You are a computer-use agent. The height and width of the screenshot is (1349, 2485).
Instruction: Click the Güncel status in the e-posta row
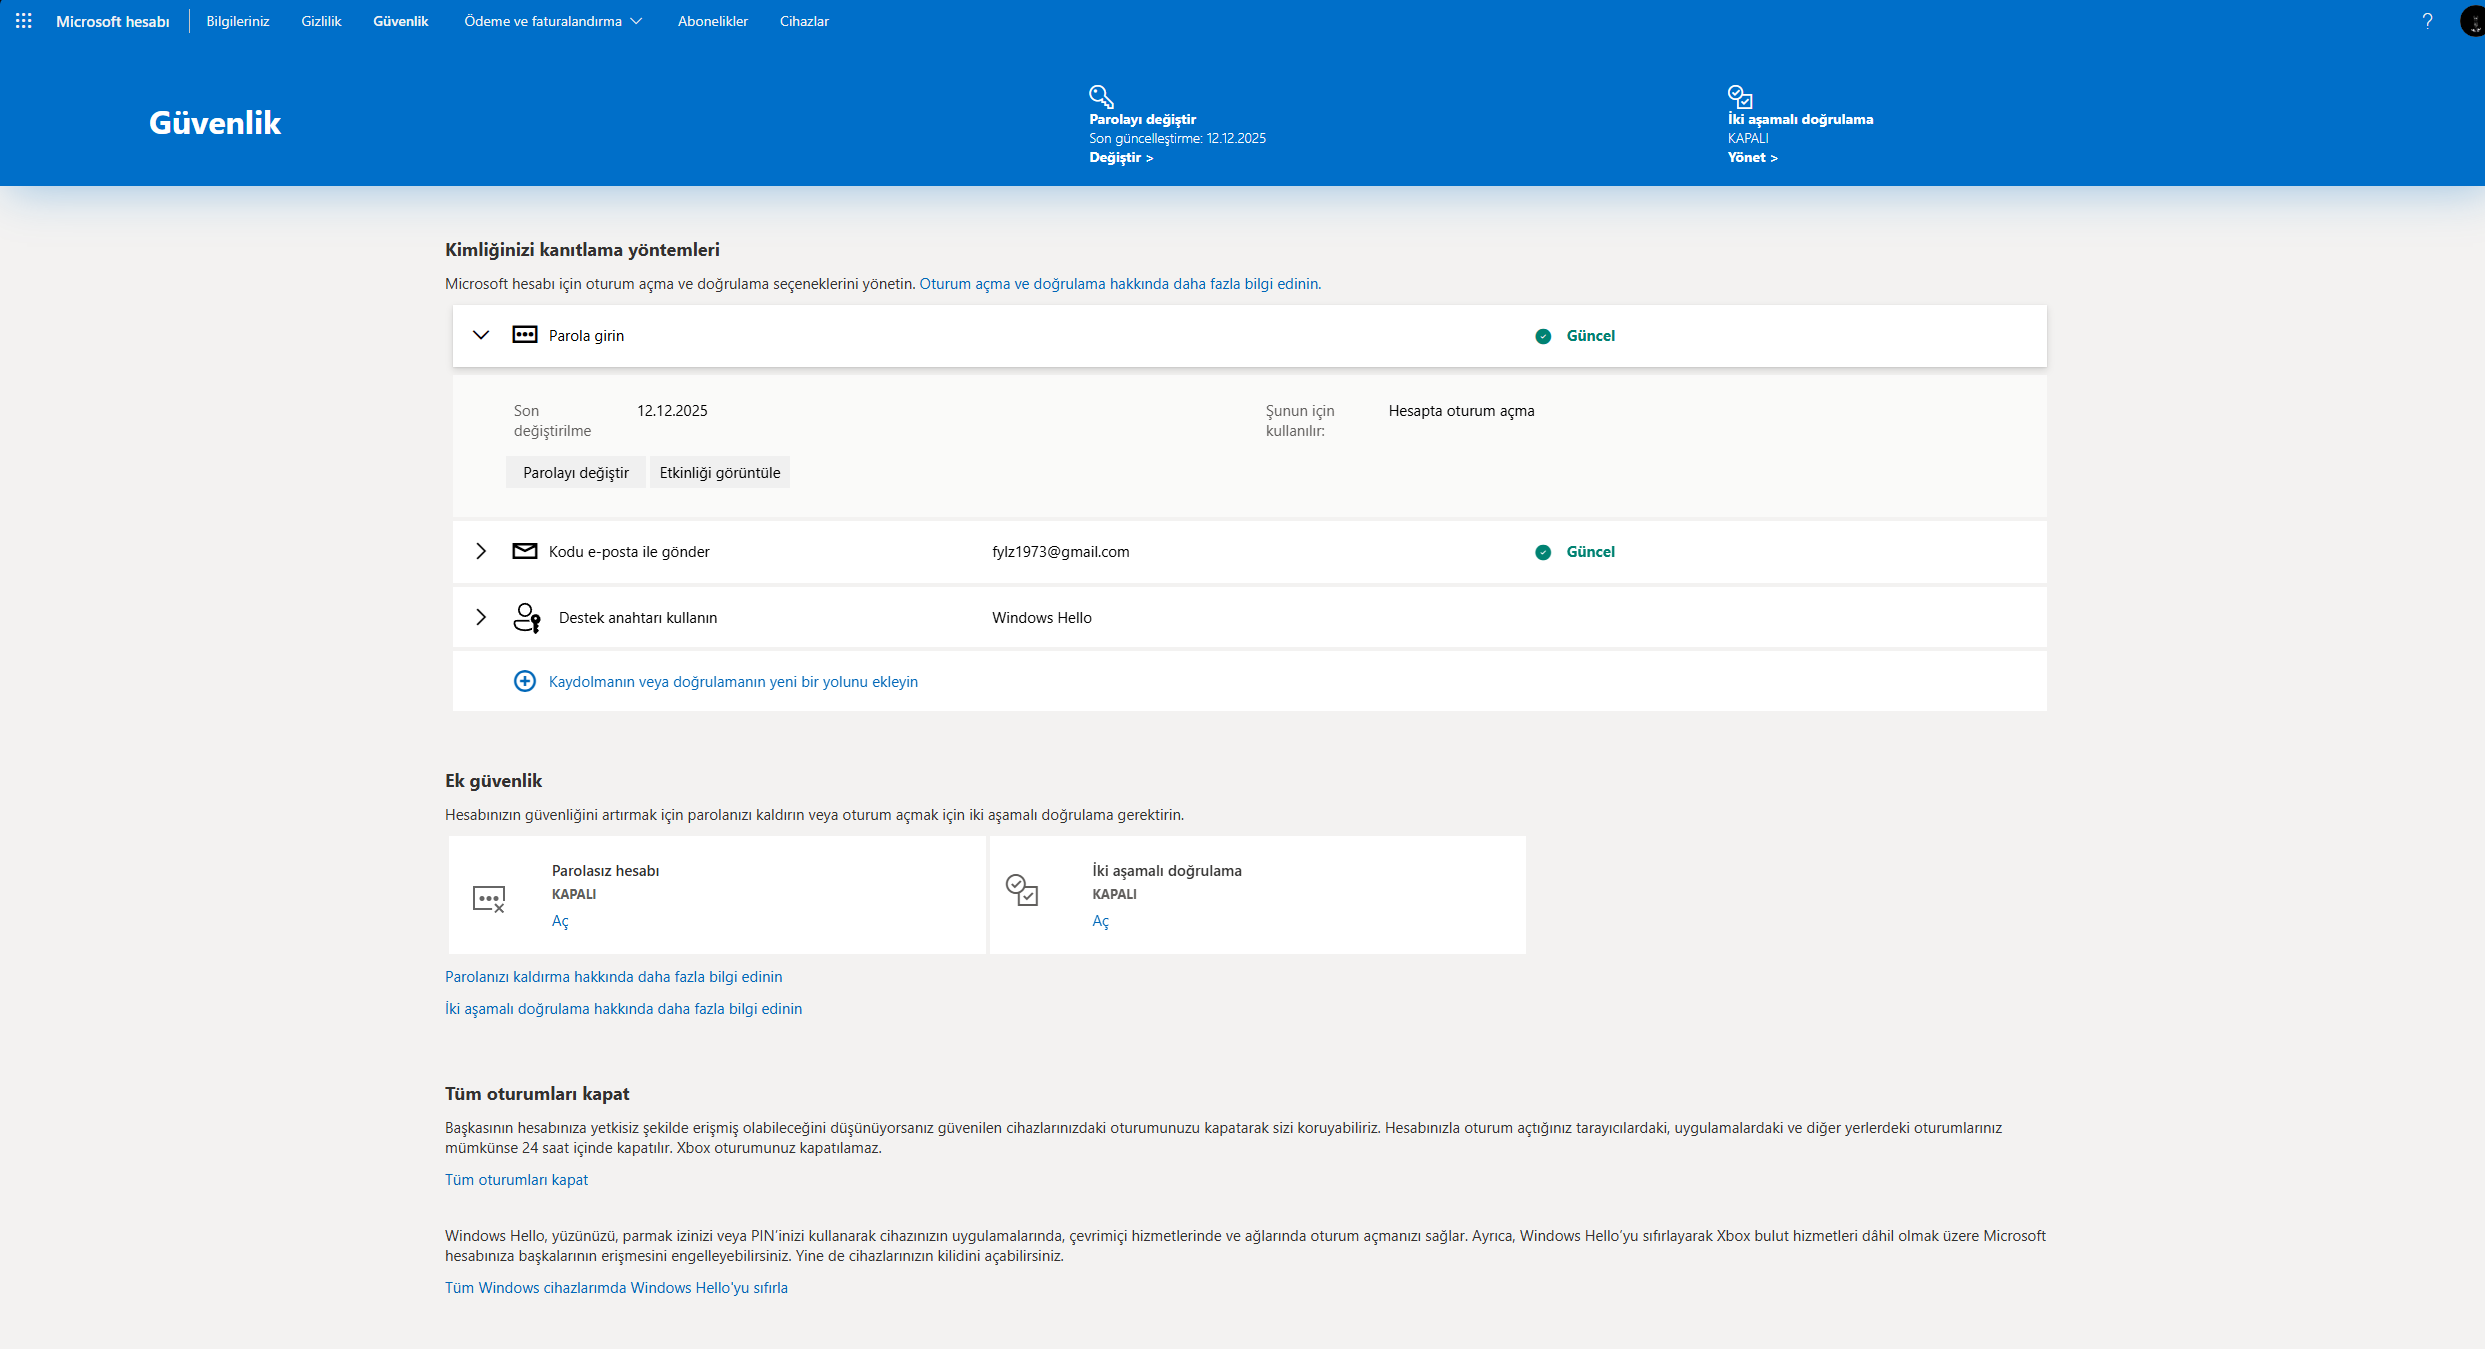1590,552
